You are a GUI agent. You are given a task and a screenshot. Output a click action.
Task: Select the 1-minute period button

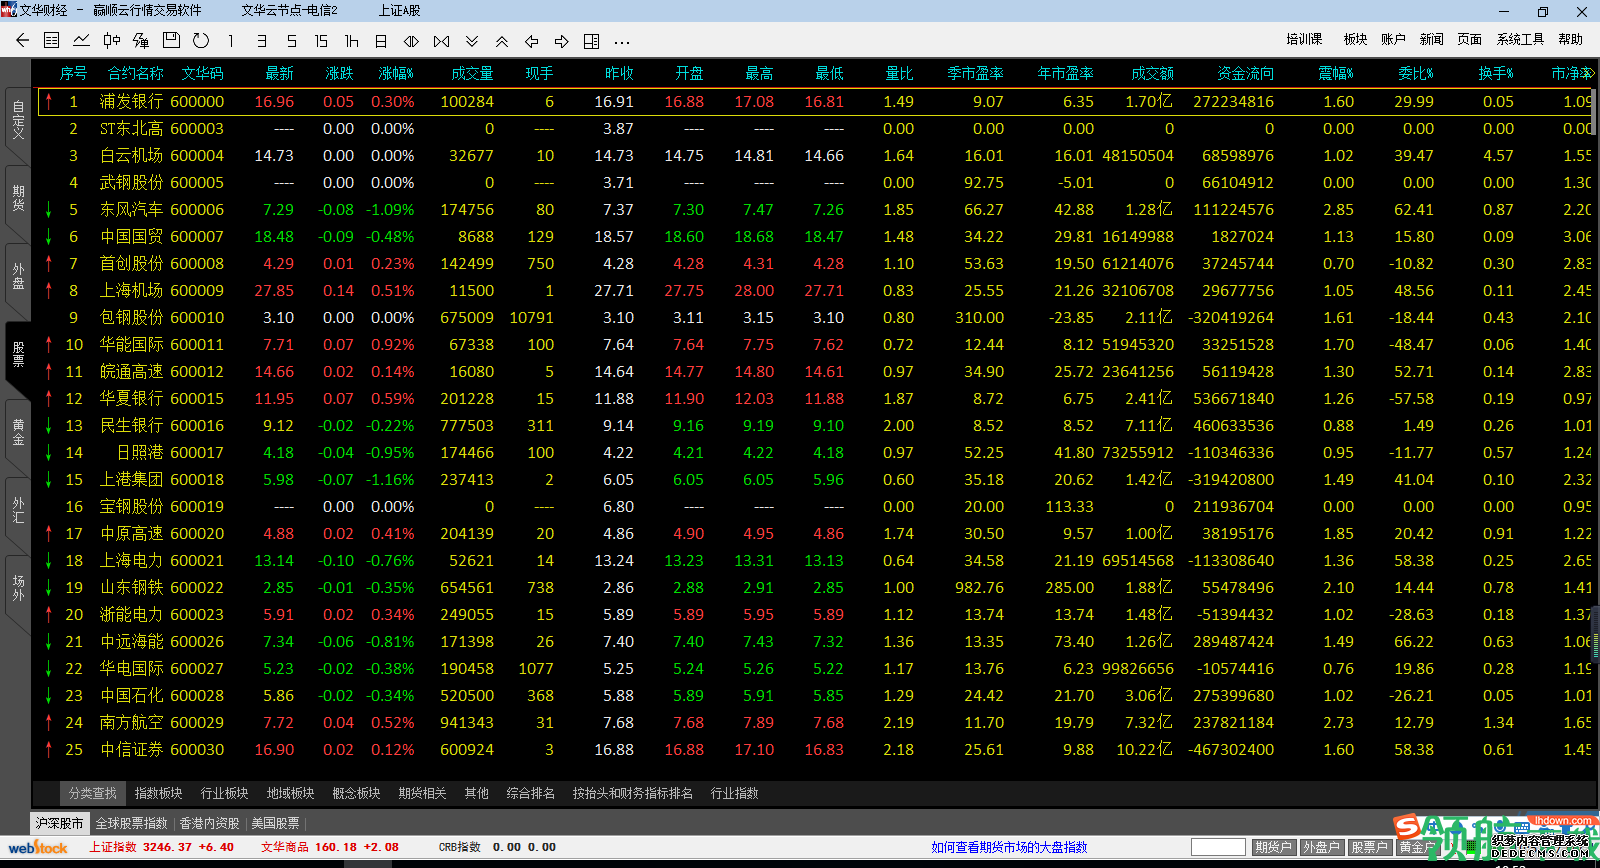tap(231, 41)
